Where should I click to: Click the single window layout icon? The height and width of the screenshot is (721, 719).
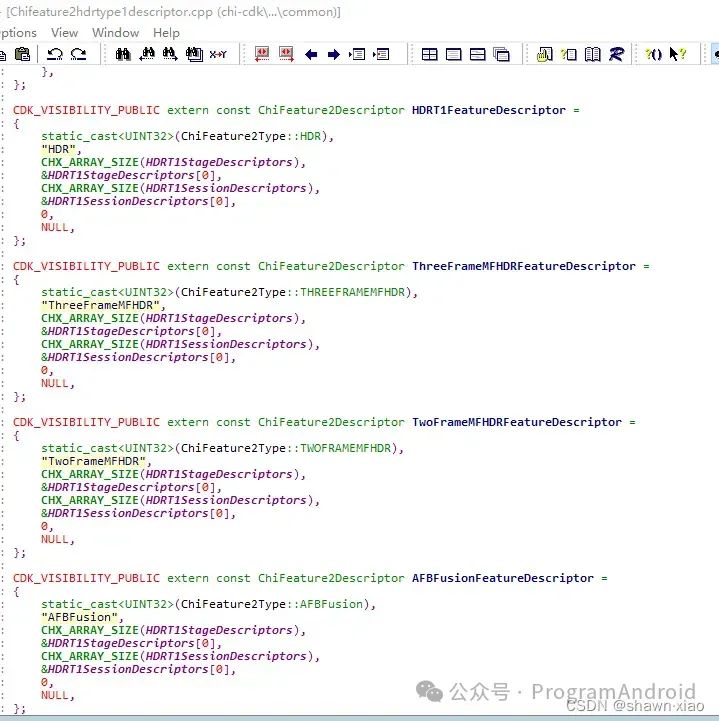pos(453,54)
